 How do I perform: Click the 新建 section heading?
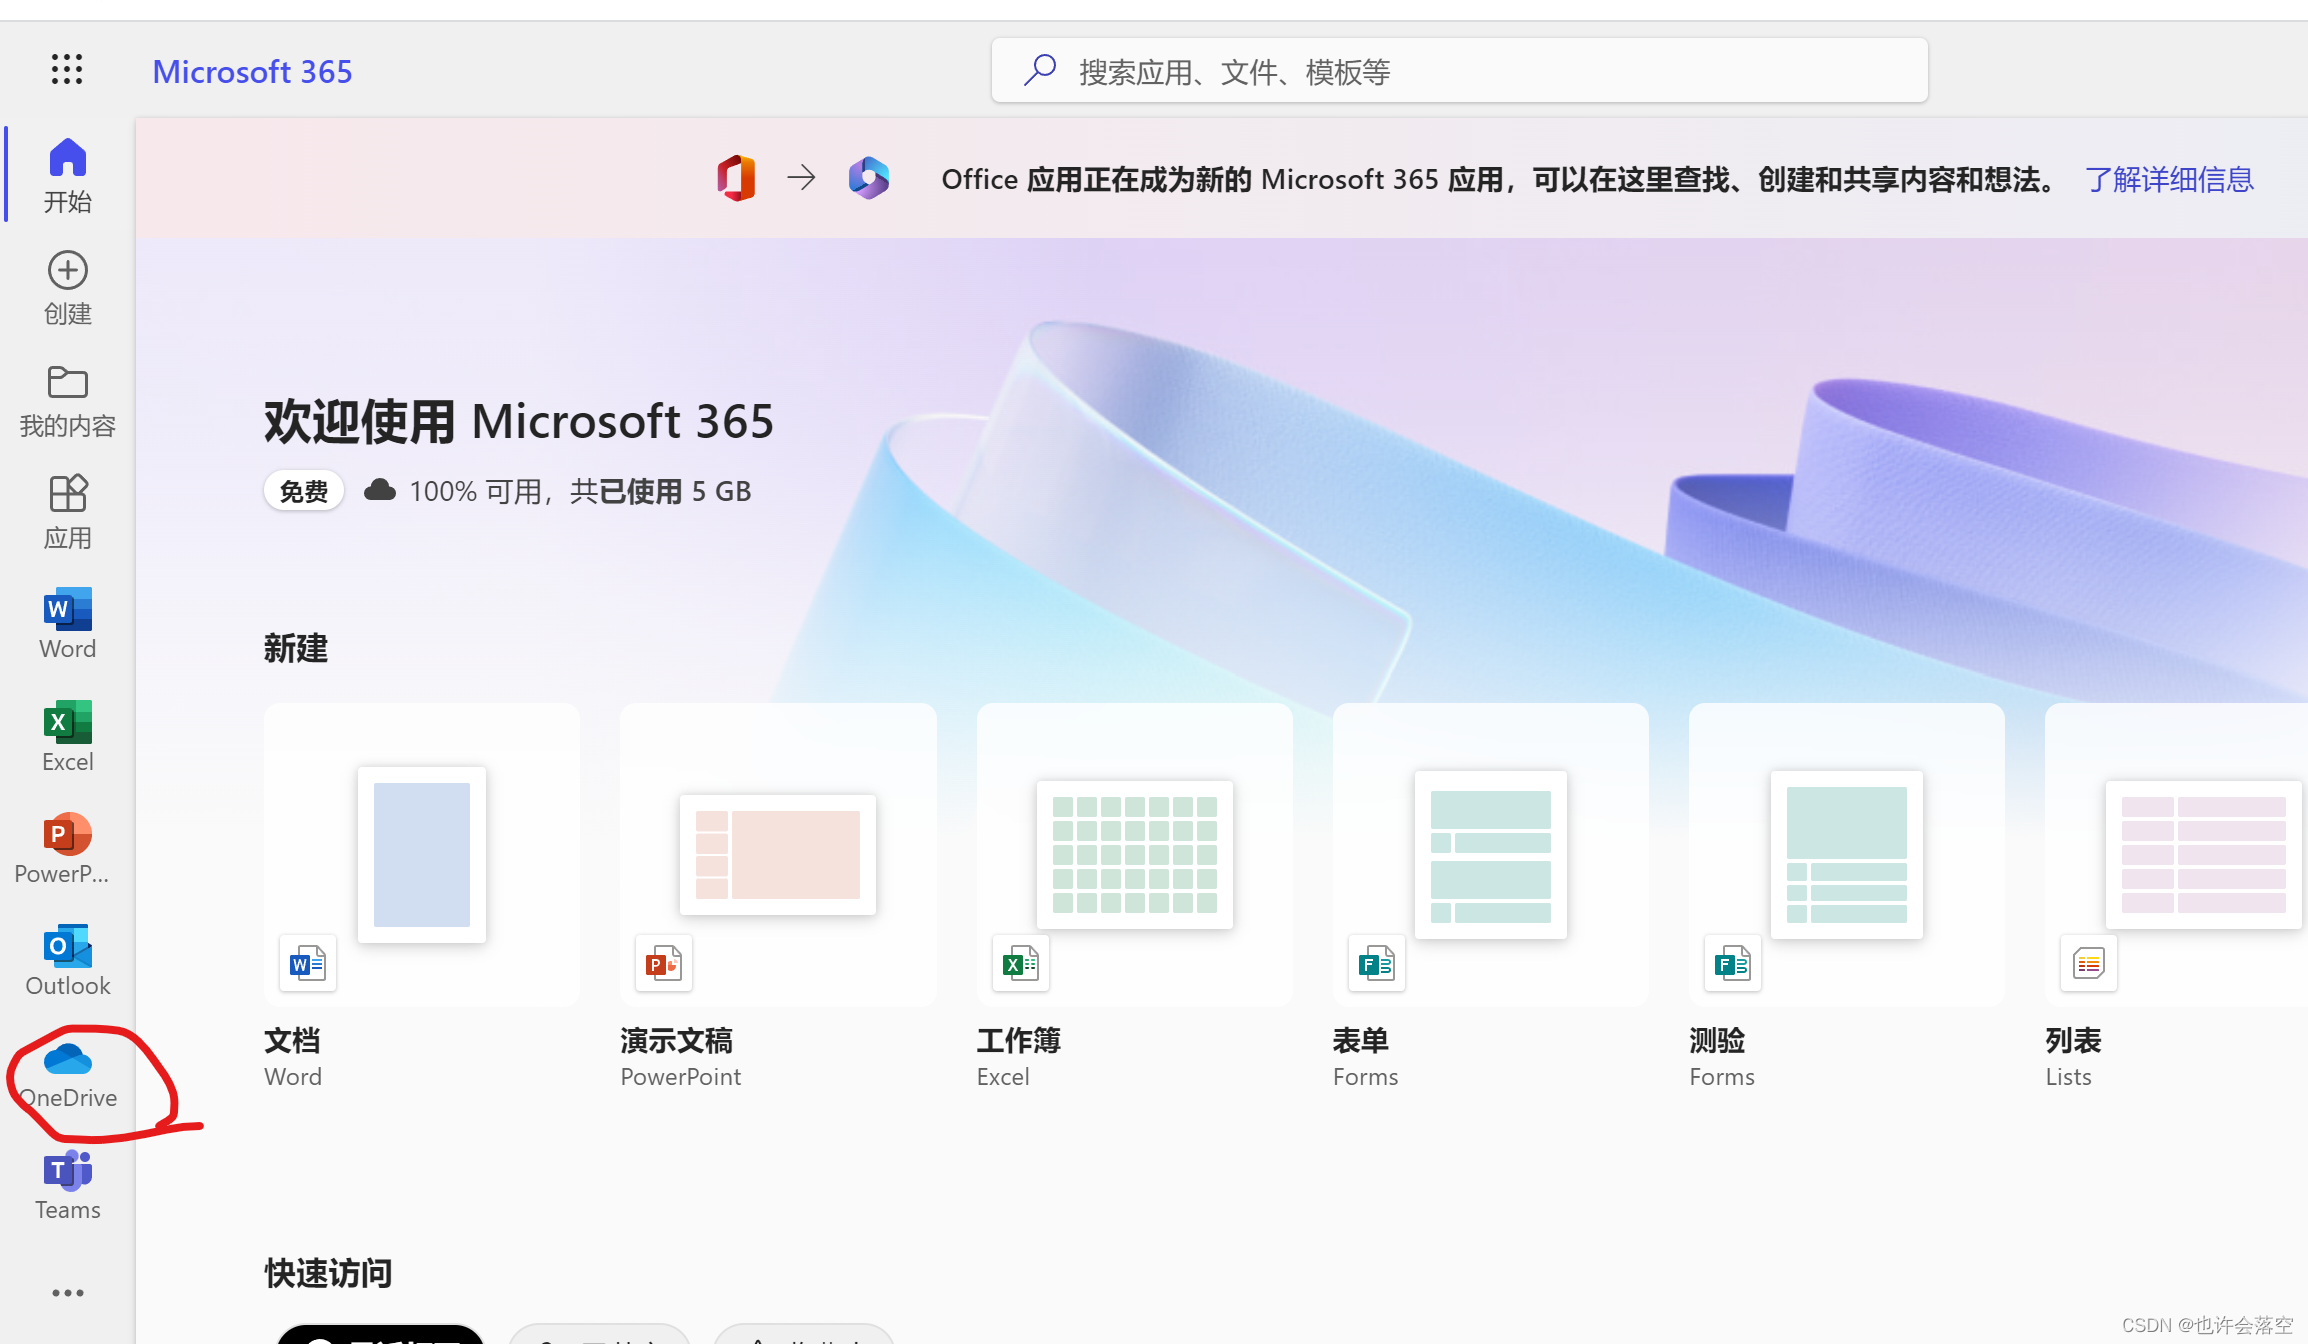296,648
